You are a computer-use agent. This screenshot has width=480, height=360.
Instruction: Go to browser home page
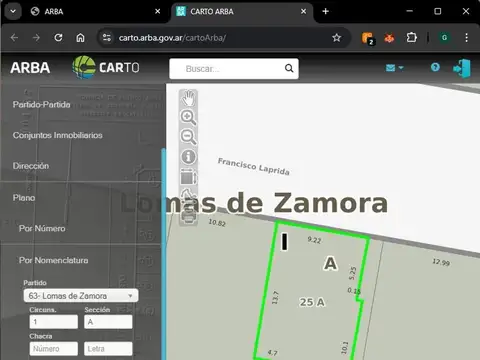pyautogui.click(x=80, y=38)
